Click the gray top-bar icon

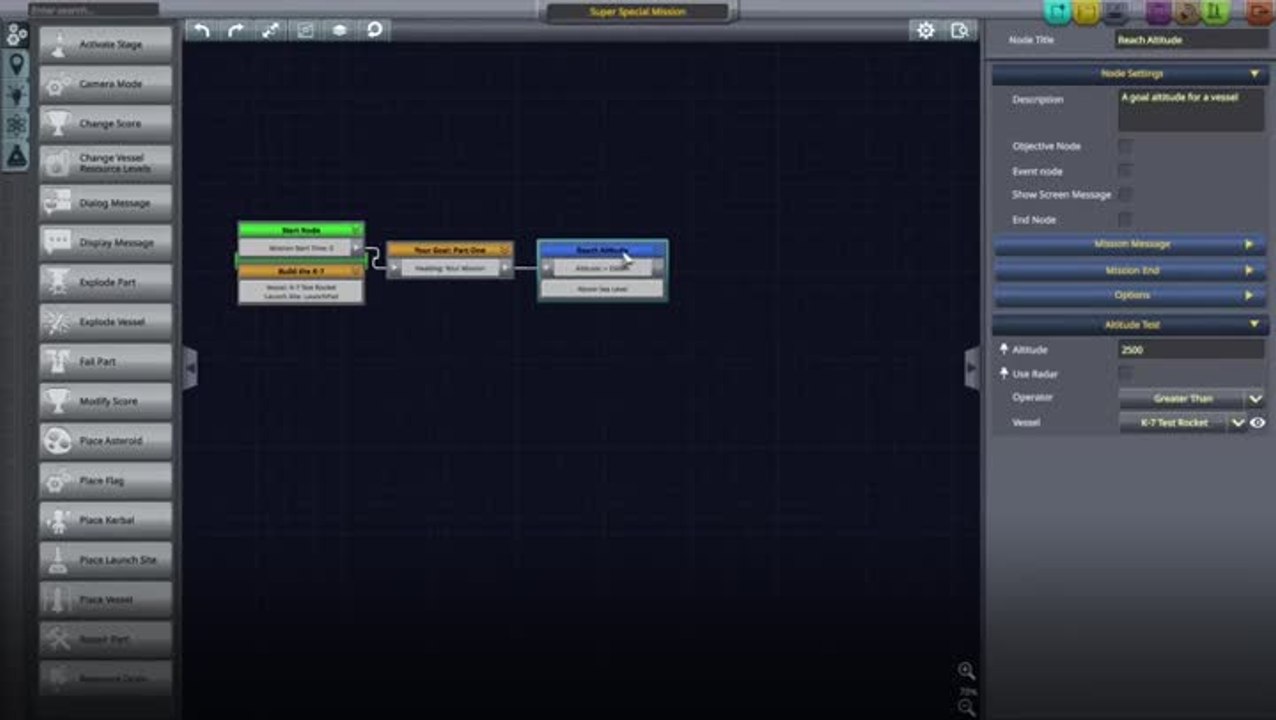pyautogui.click(x=1116, y=12)
